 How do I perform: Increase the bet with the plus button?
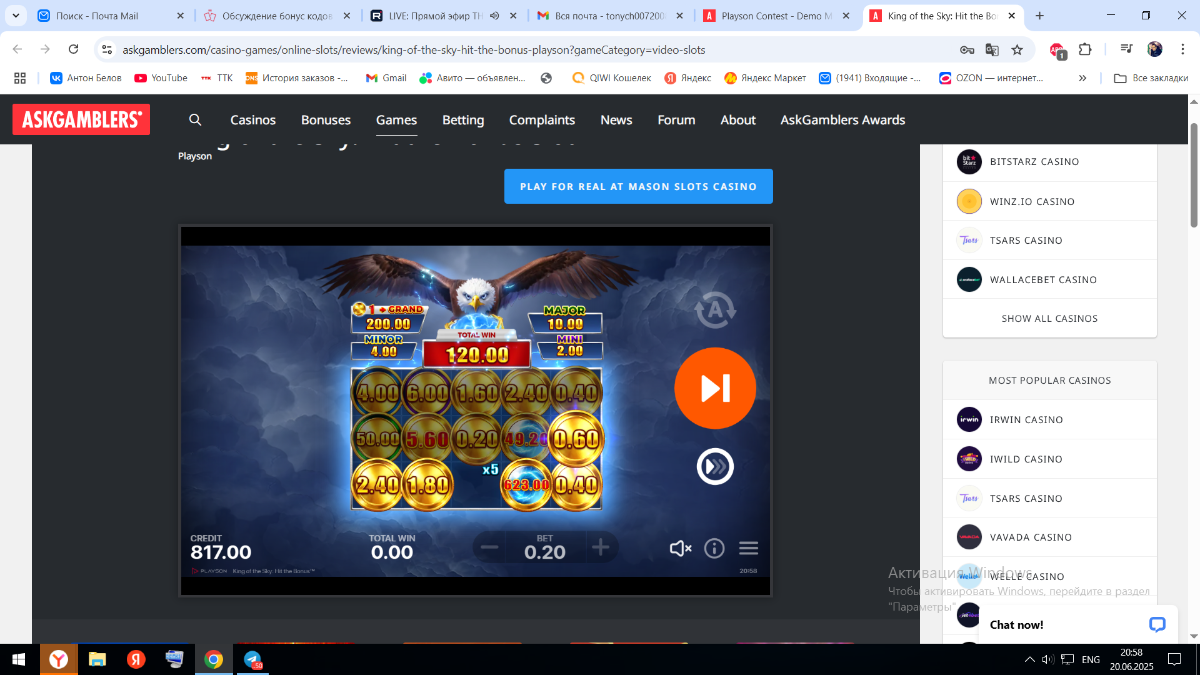(x=600, y=547)
